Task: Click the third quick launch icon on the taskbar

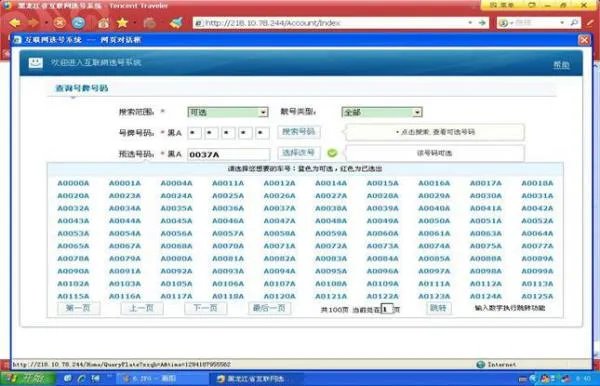Action: (x=95, y=378)
